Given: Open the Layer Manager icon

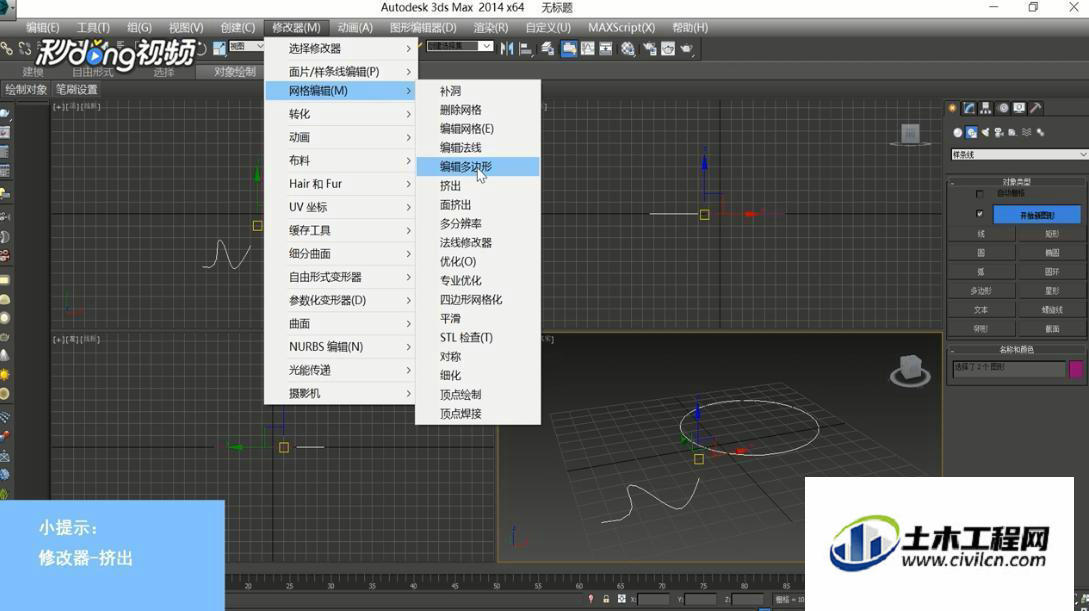Looking at the screenshot, I should pyautogui.click(x=548, y=49).
